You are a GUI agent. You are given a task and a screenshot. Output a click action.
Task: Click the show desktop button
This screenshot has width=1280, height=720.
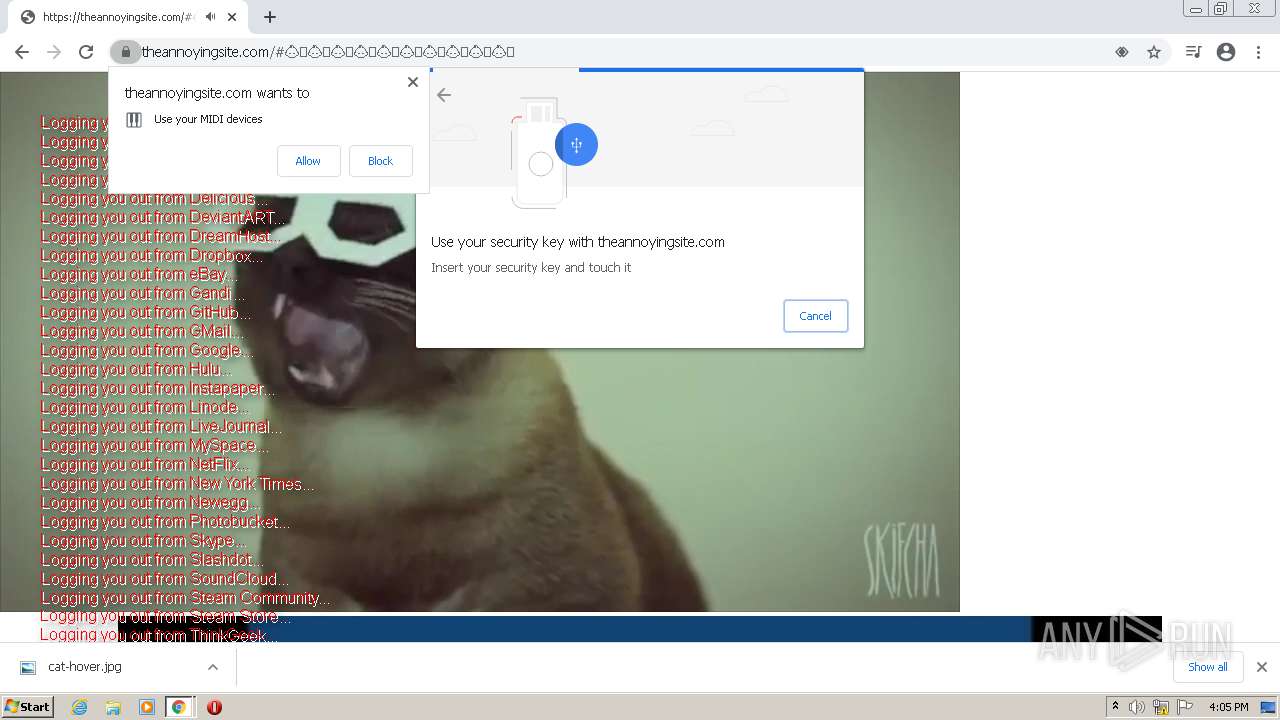1270,707
